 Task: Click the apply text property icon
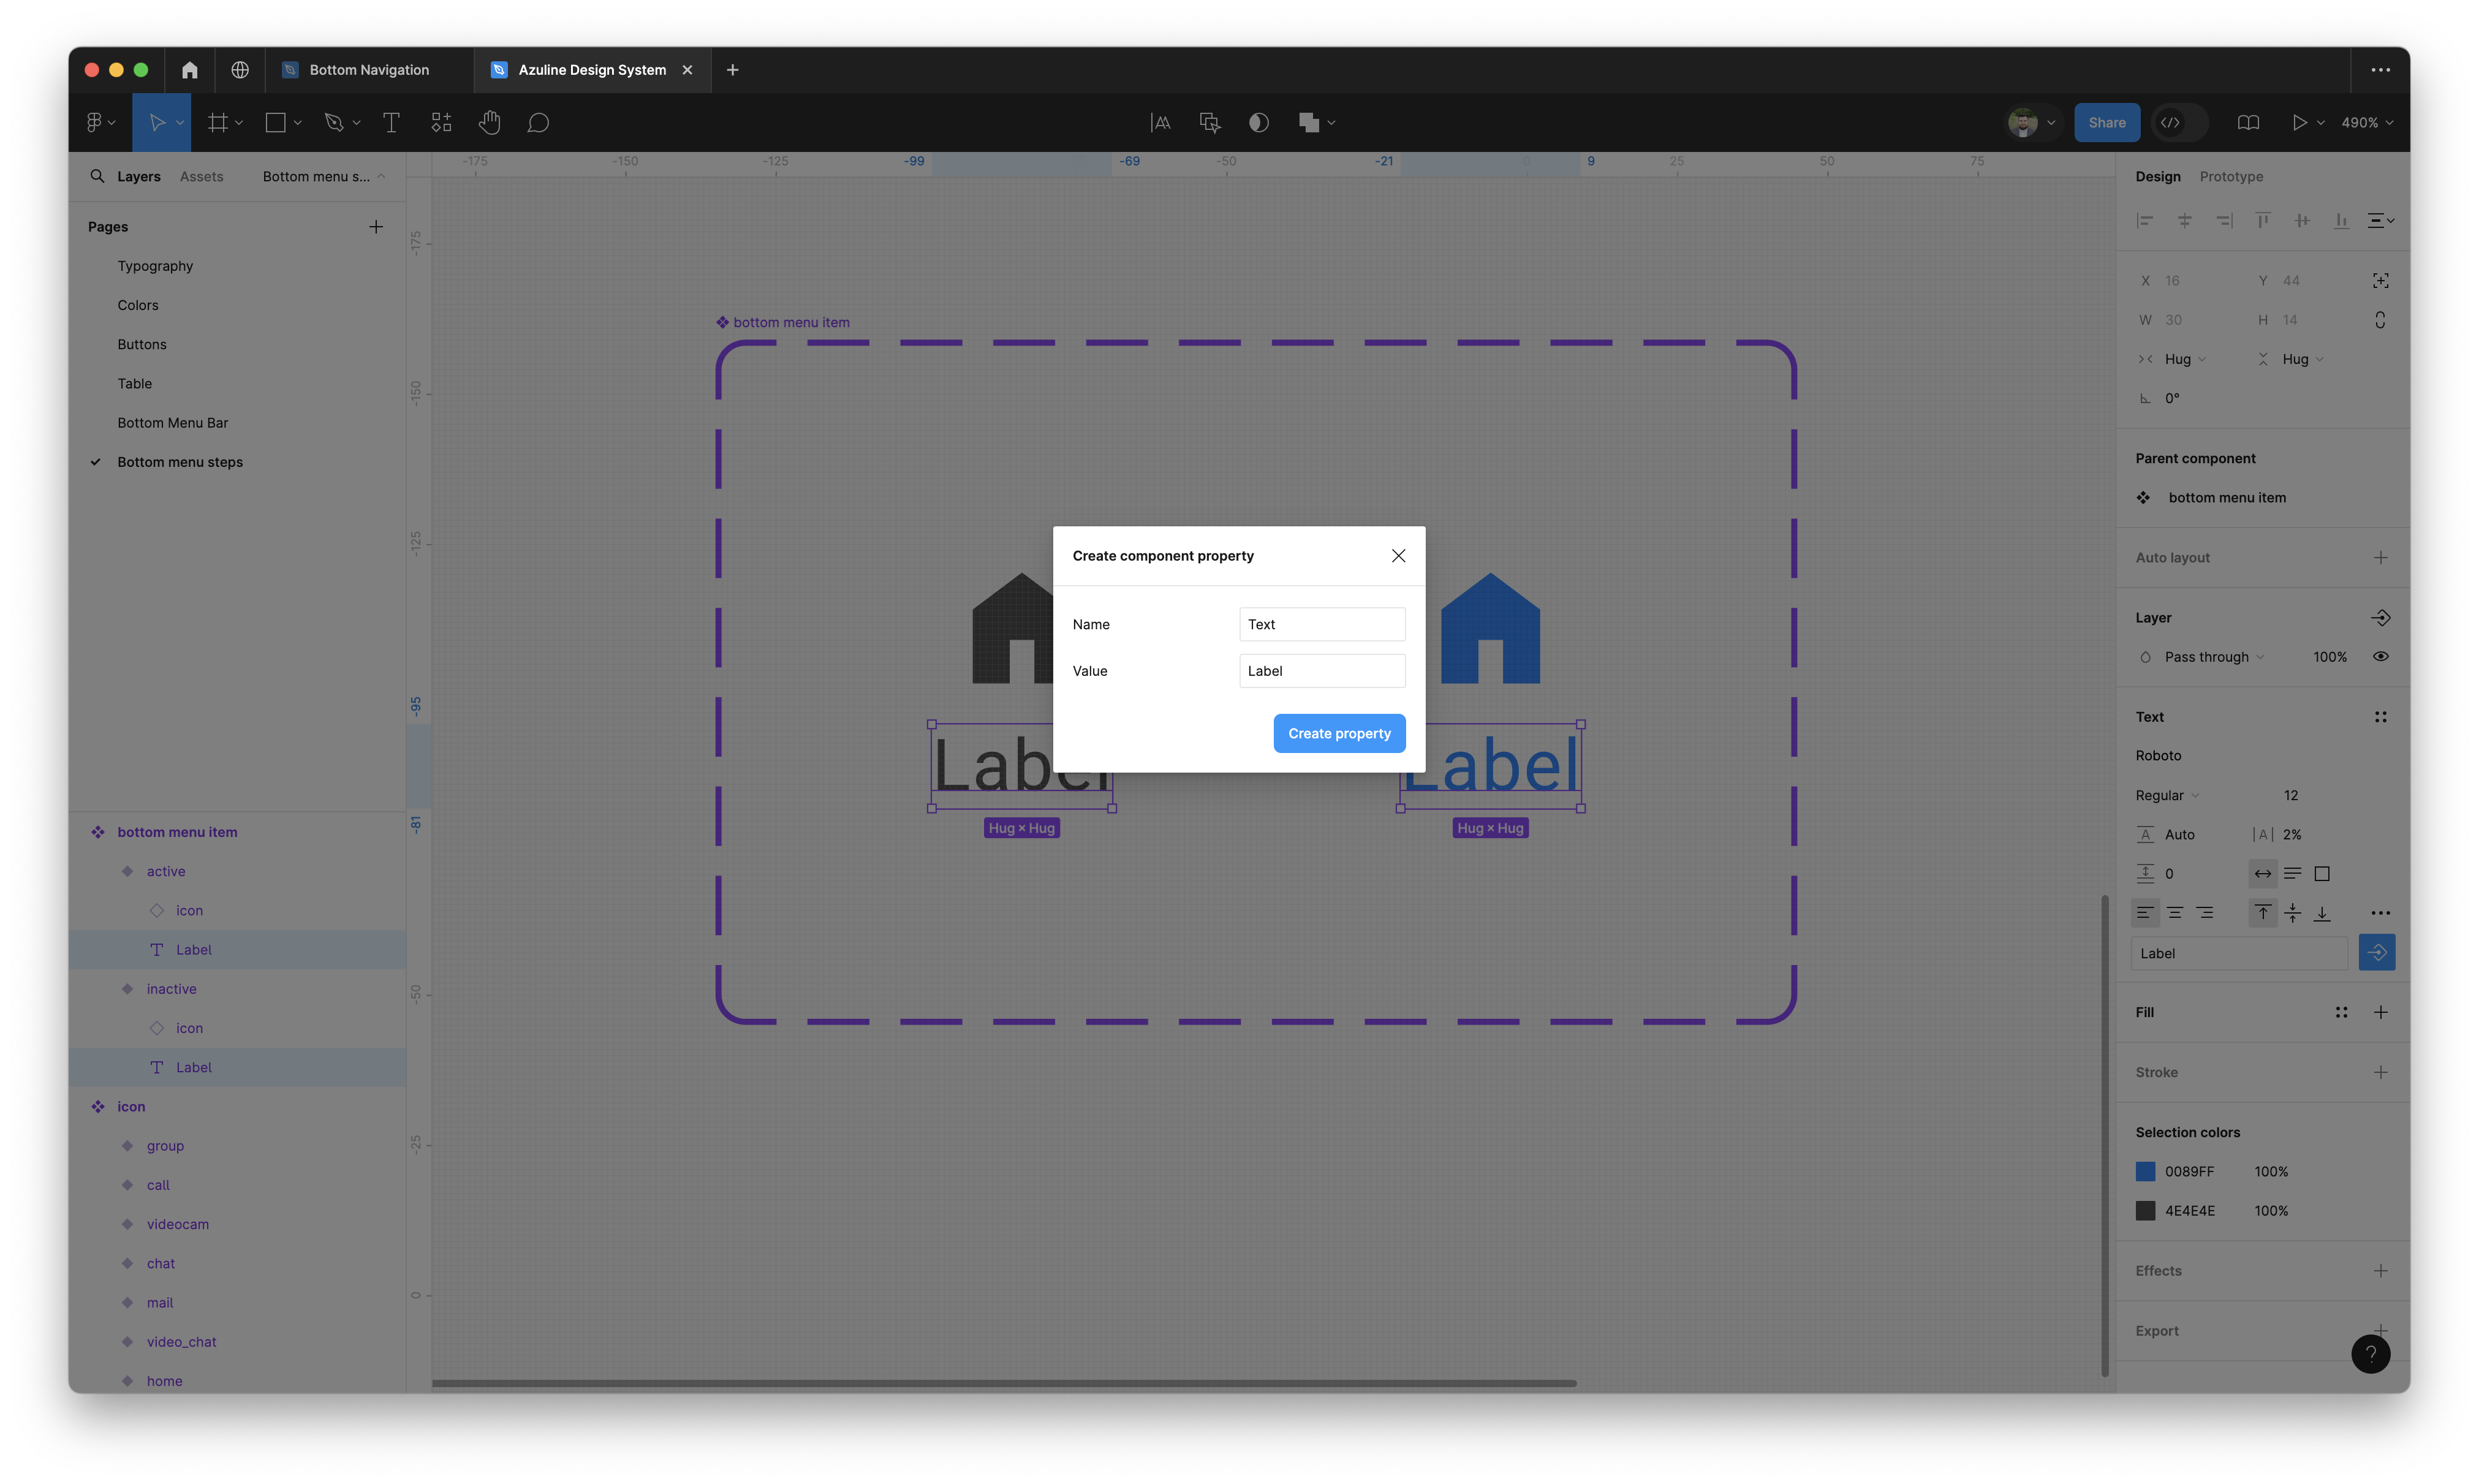[x=2376, y=953]
